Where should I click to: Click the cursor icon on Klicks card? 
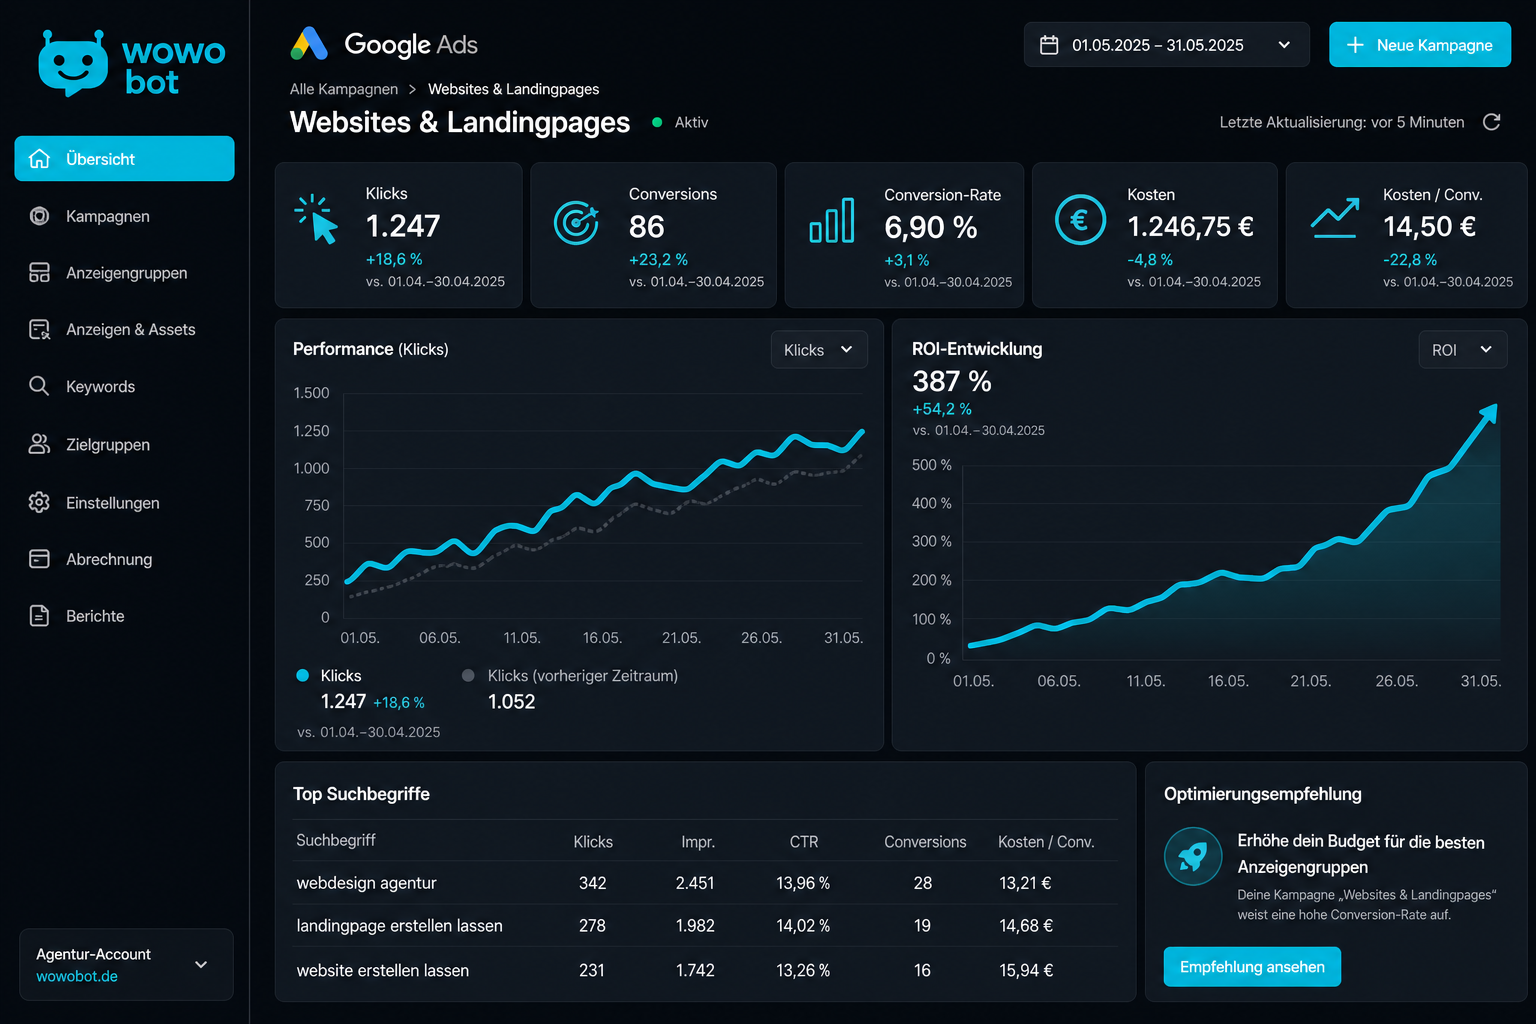click(318, 219)
